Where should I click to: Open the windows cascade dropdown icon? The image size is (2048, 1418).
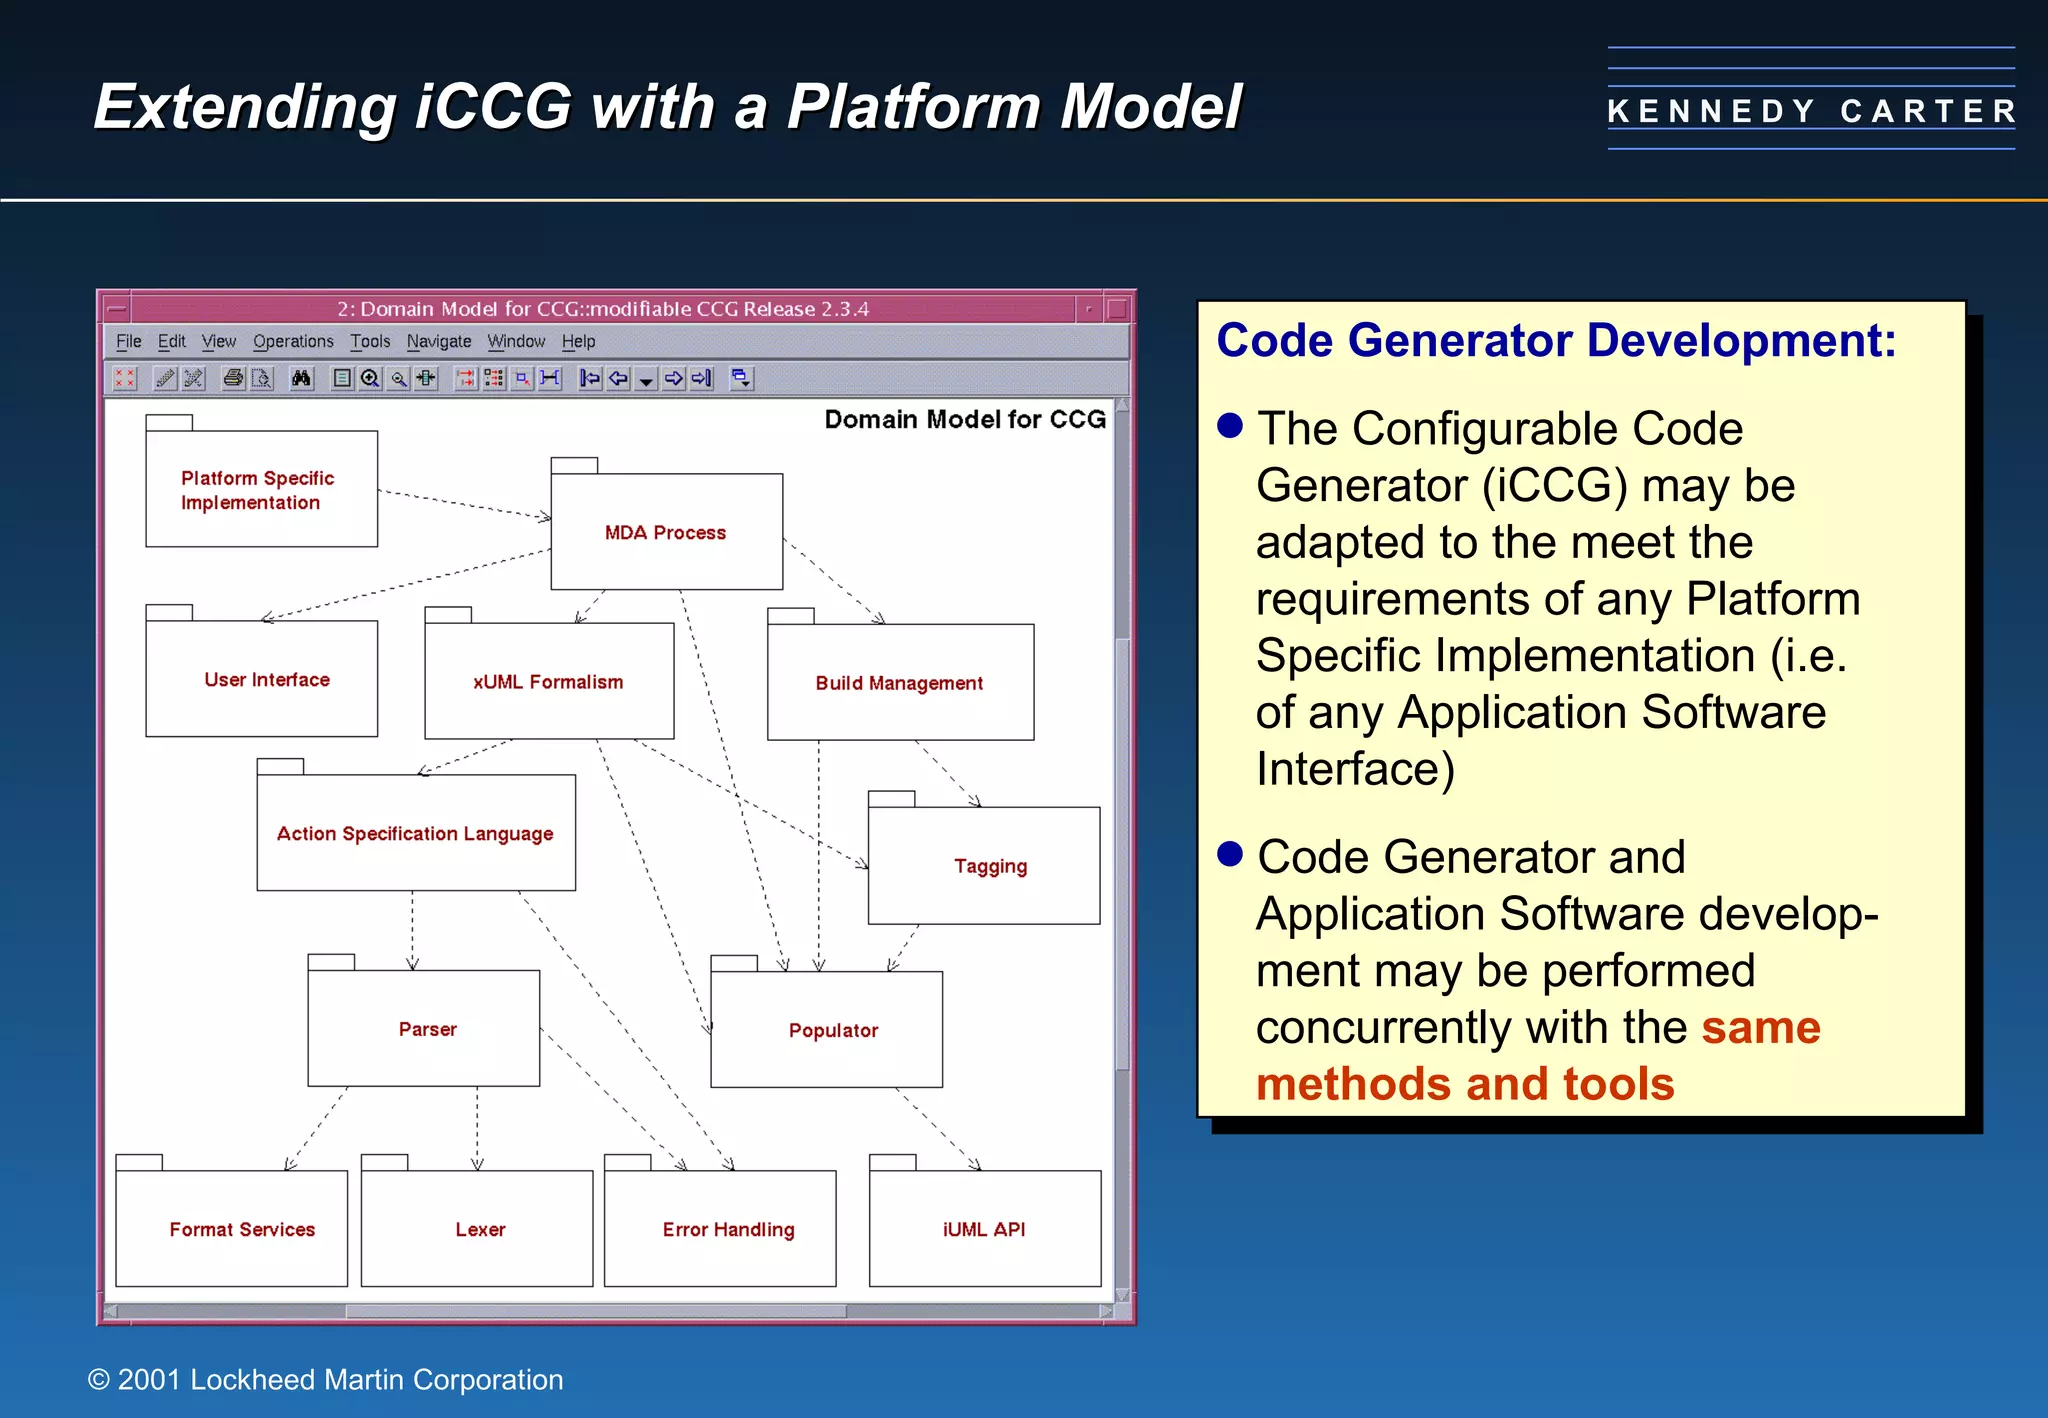pyautogui.click(x=741, y=378)
